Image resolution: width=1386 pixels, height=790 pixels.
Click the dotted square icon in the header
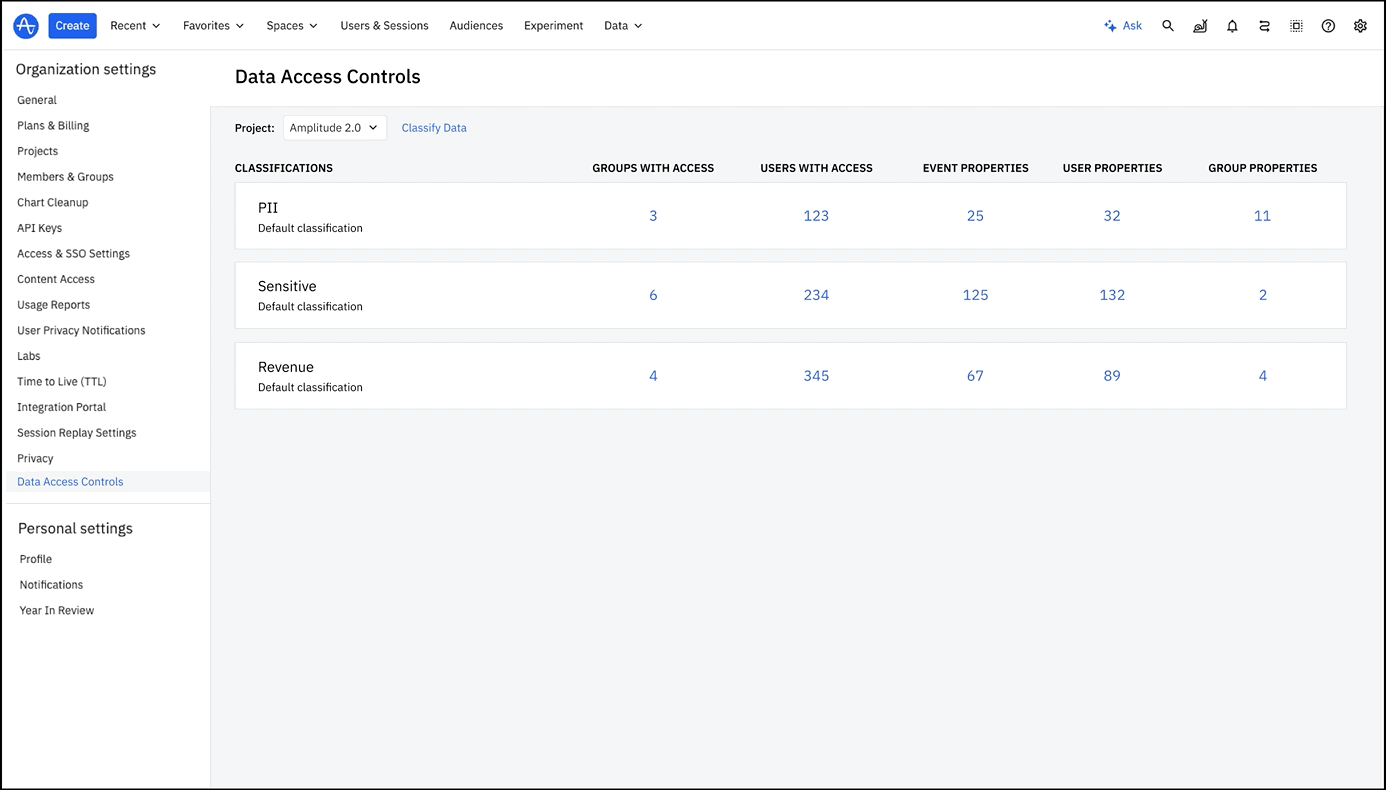[x=1296, y=26]
